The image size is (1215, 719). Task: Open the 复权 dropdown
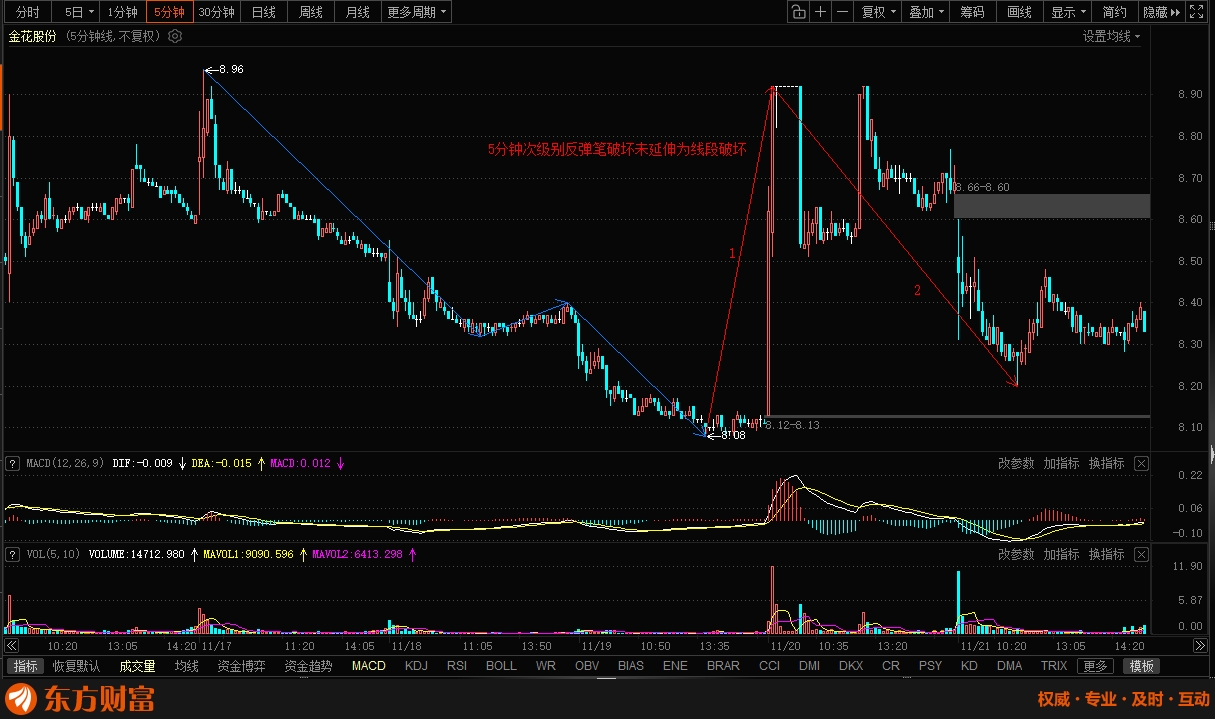pyautogui.click(x=879, y=12)
